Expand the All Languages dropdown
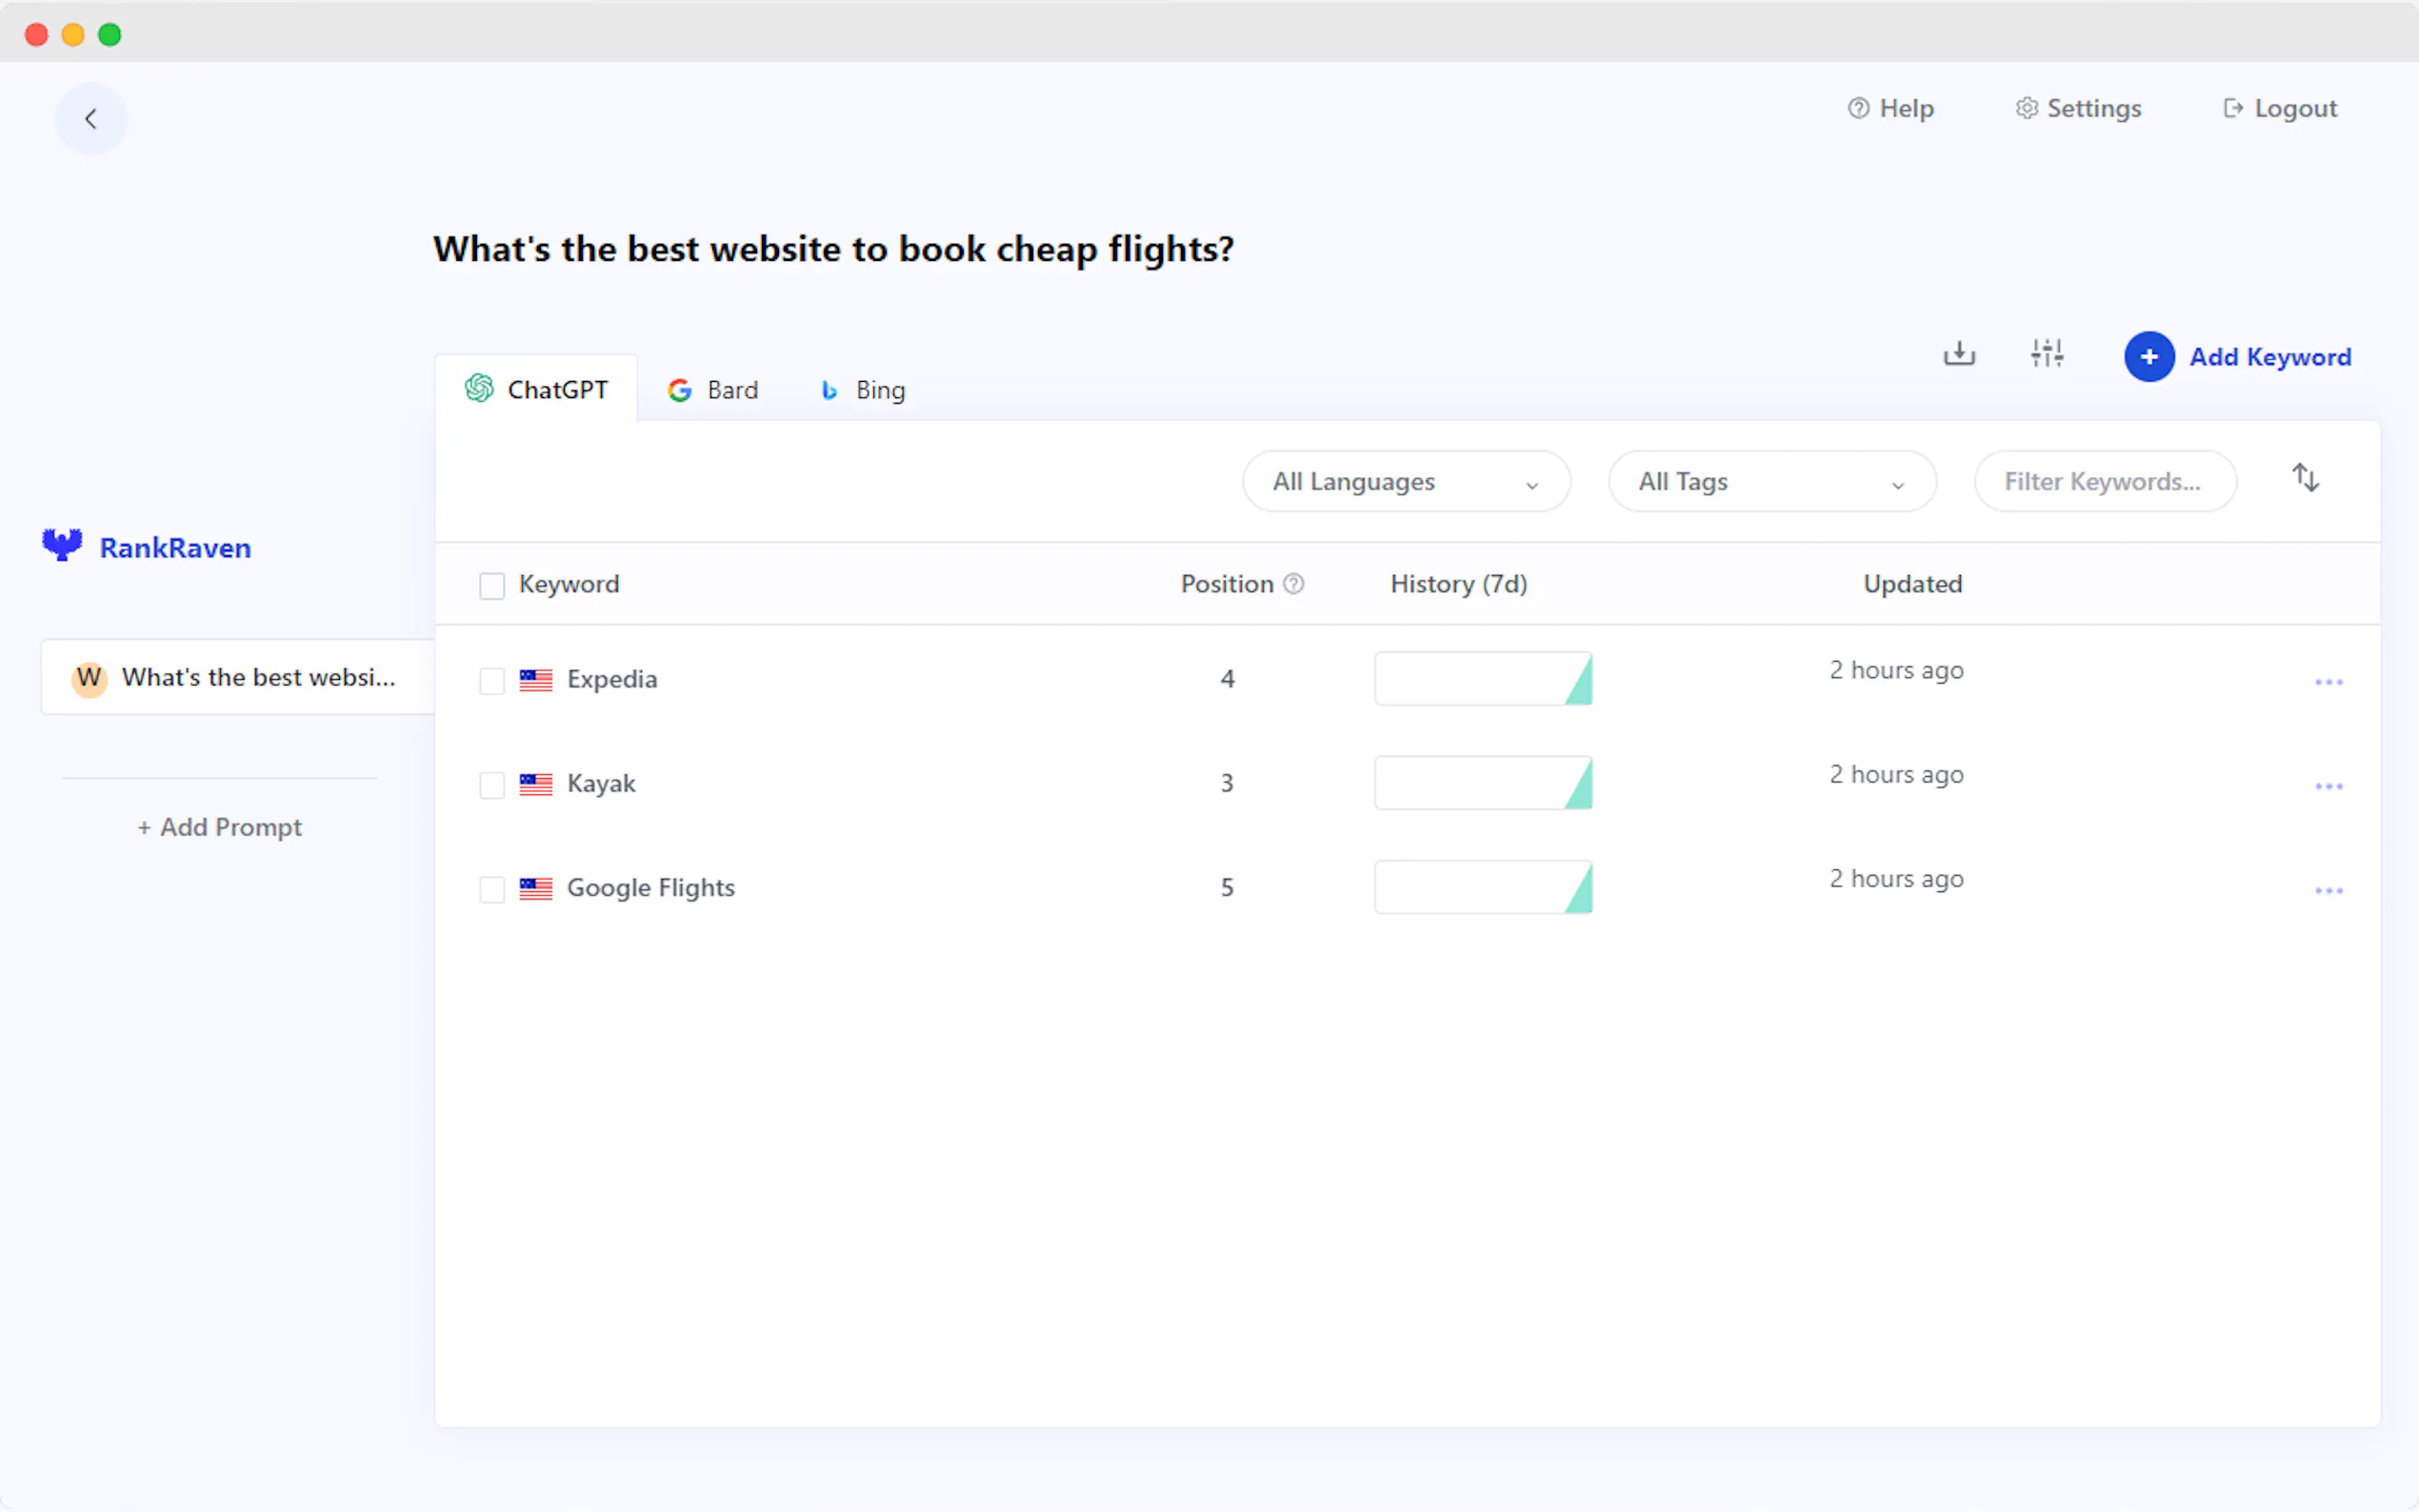 coord(1405,482)
